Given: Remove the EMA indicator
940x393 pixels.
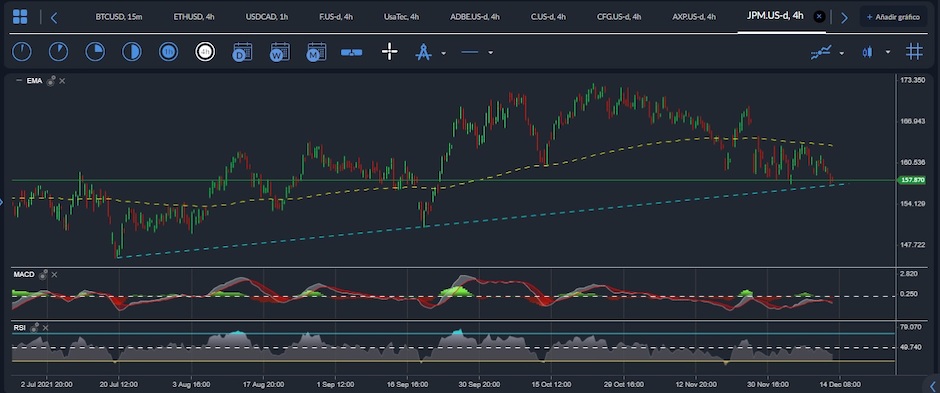Looking at the screenshot, I should pos(62,81).
